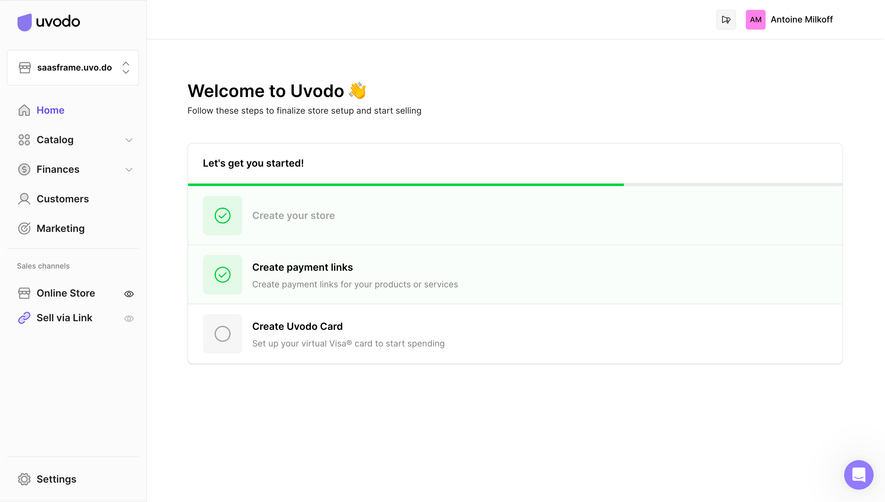Viewport: 885px width, 502px height.
Task: Click the setup progress bar
Action: 515,185
